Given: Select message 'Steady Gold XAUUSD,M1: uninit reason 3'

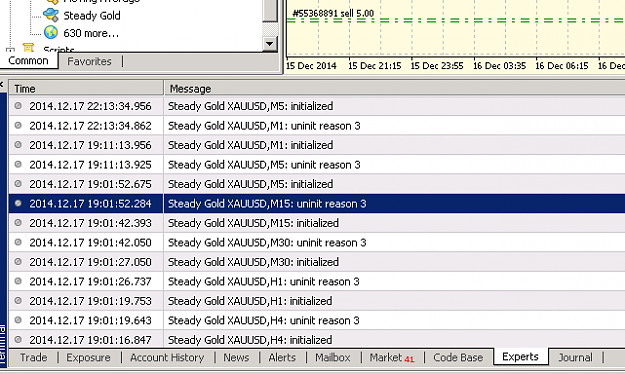Looking at the screenshot, I should [x=264, y=126].
